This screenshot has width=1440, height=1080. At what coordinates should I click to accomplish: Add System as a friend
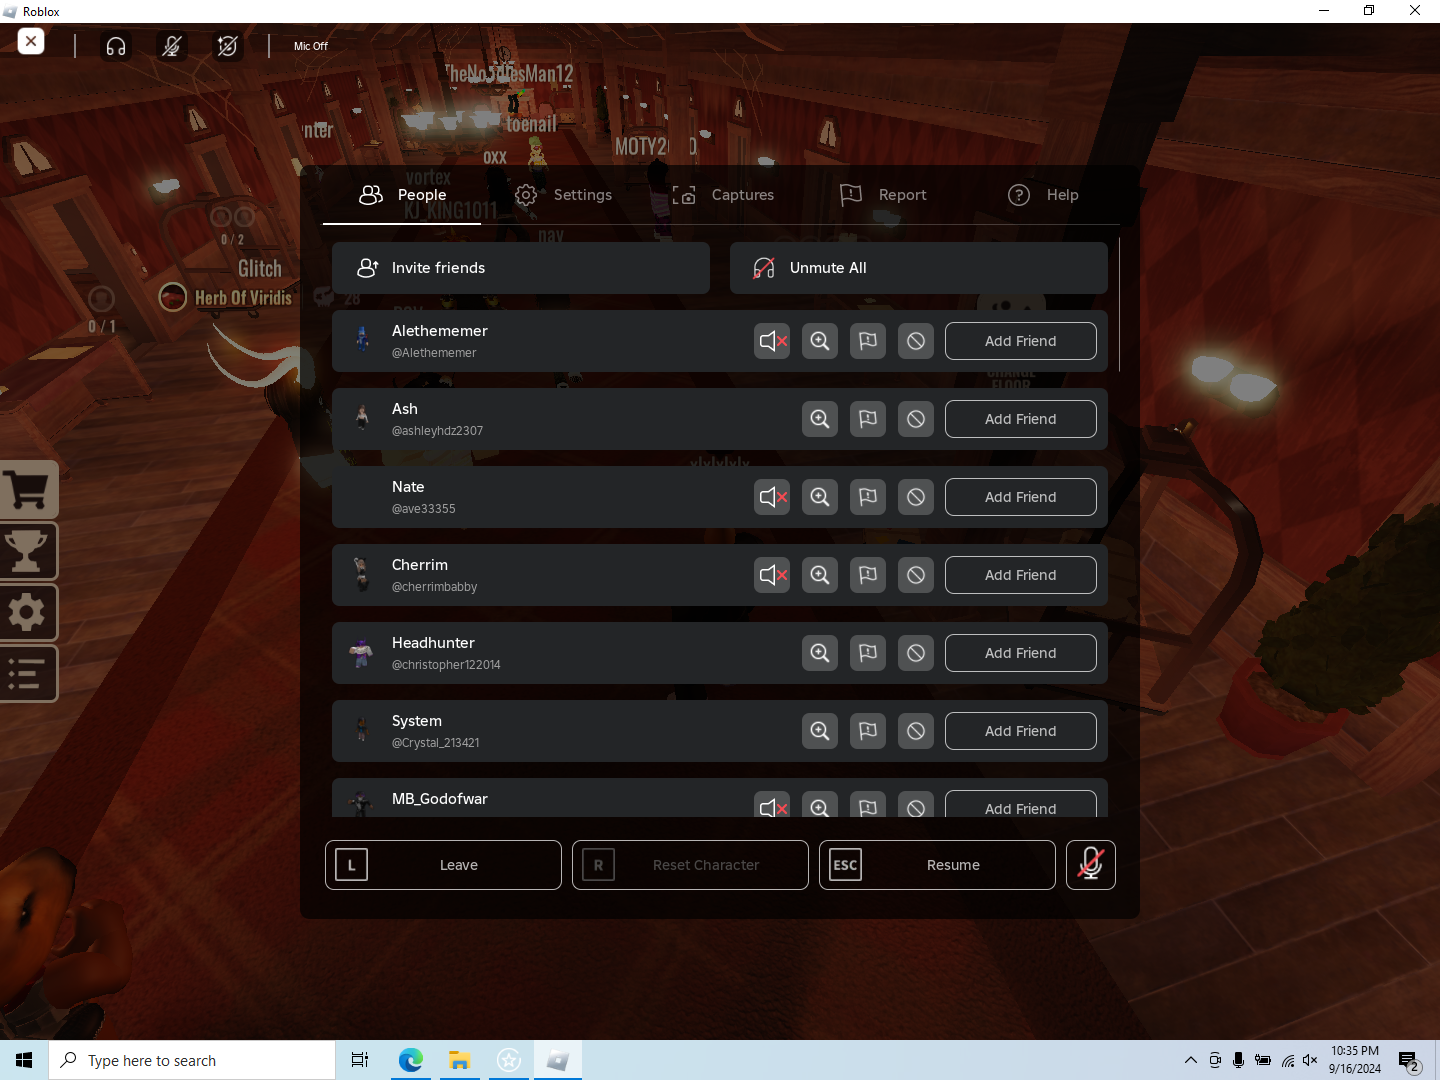[1021, 731]
